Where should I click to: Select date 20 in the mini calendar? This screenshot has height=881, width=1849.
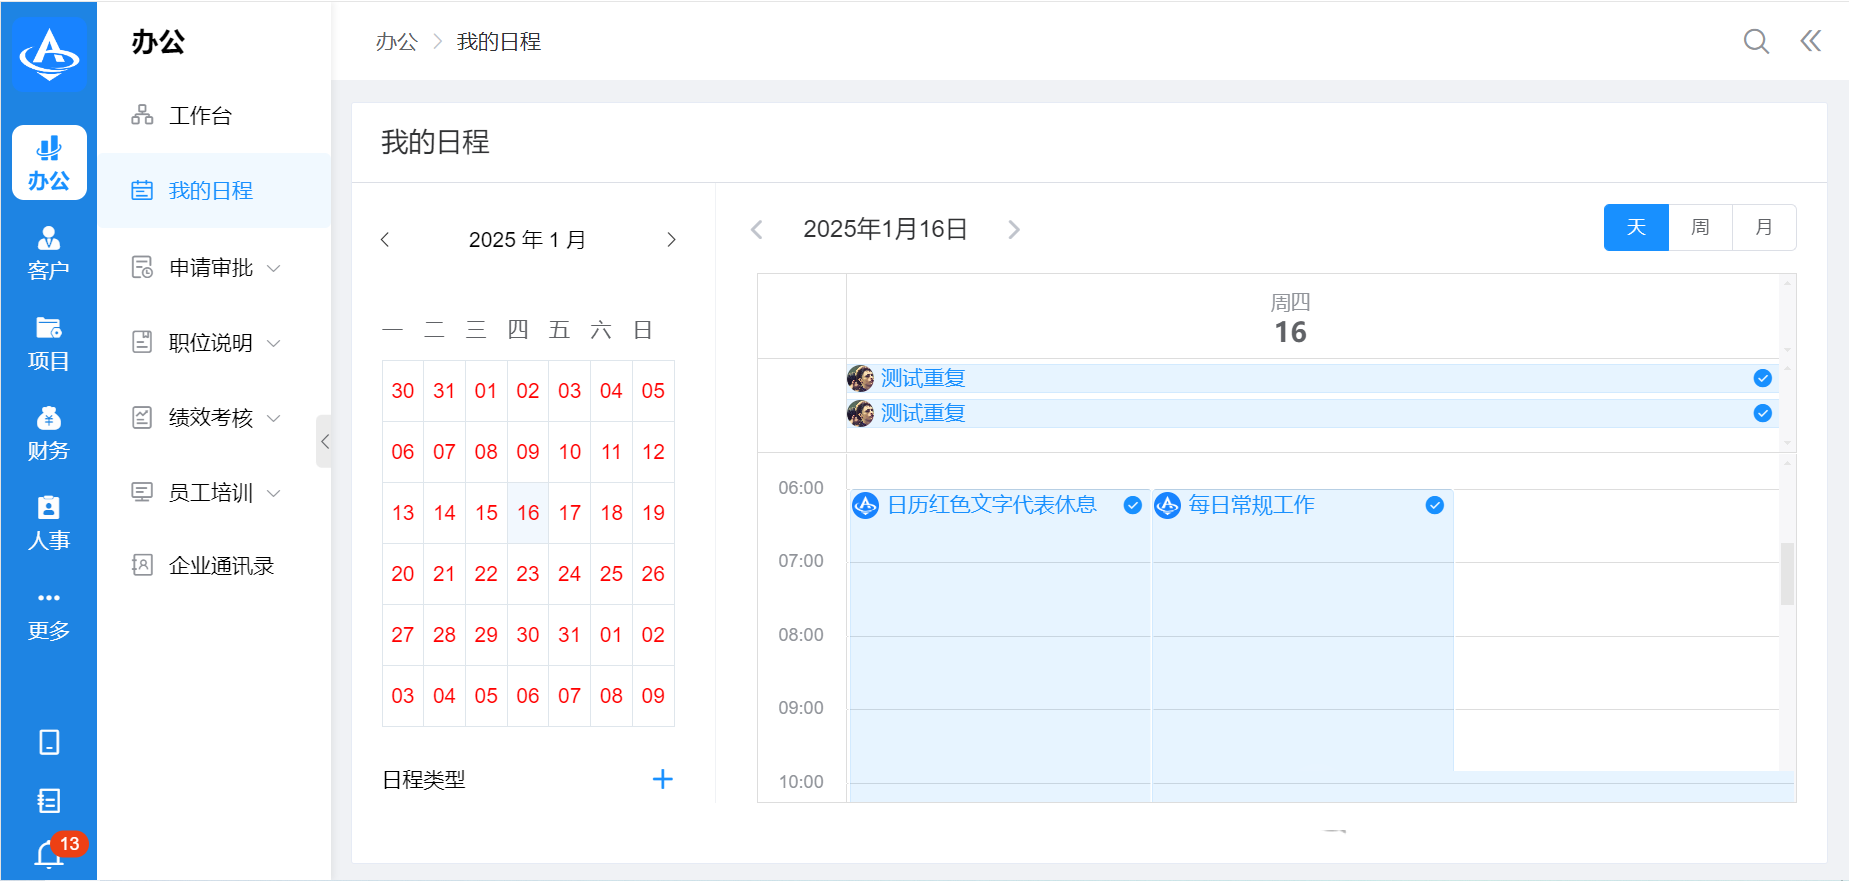click(x=403, y=574)
